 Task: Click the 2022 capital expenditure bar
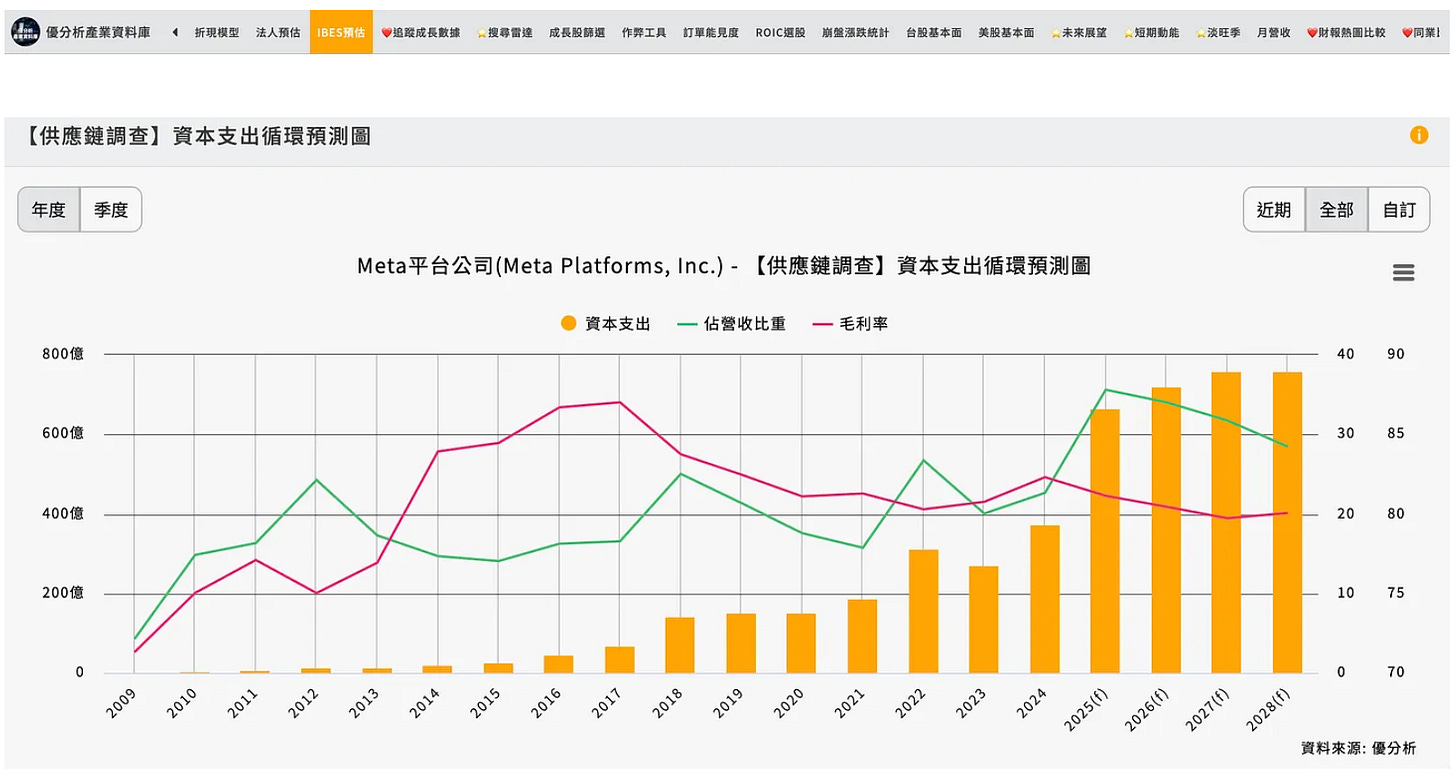point(923,611)
